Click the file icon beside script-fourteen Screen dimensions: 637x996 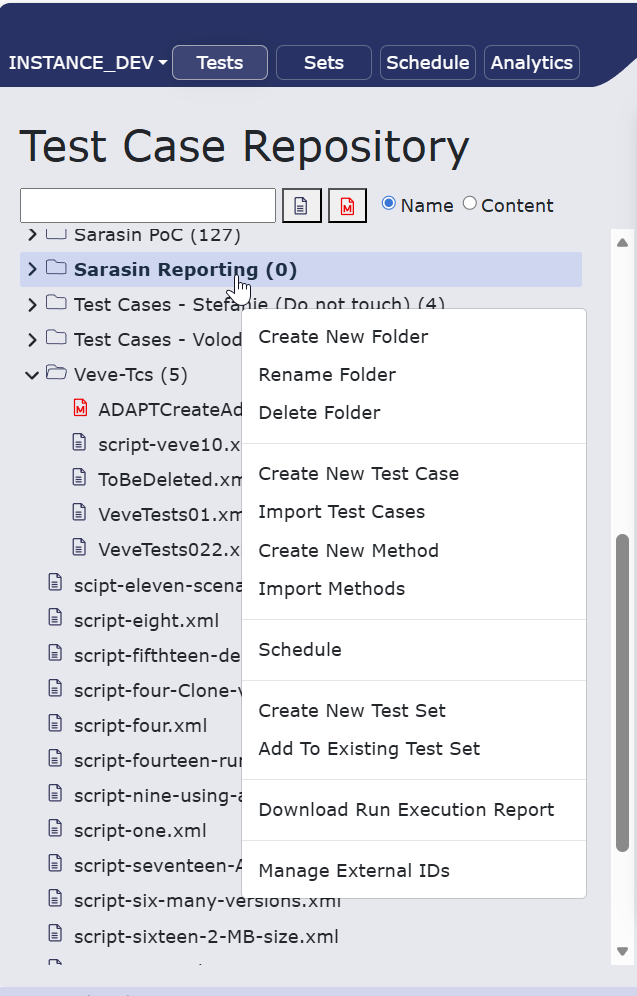[56, 758]
